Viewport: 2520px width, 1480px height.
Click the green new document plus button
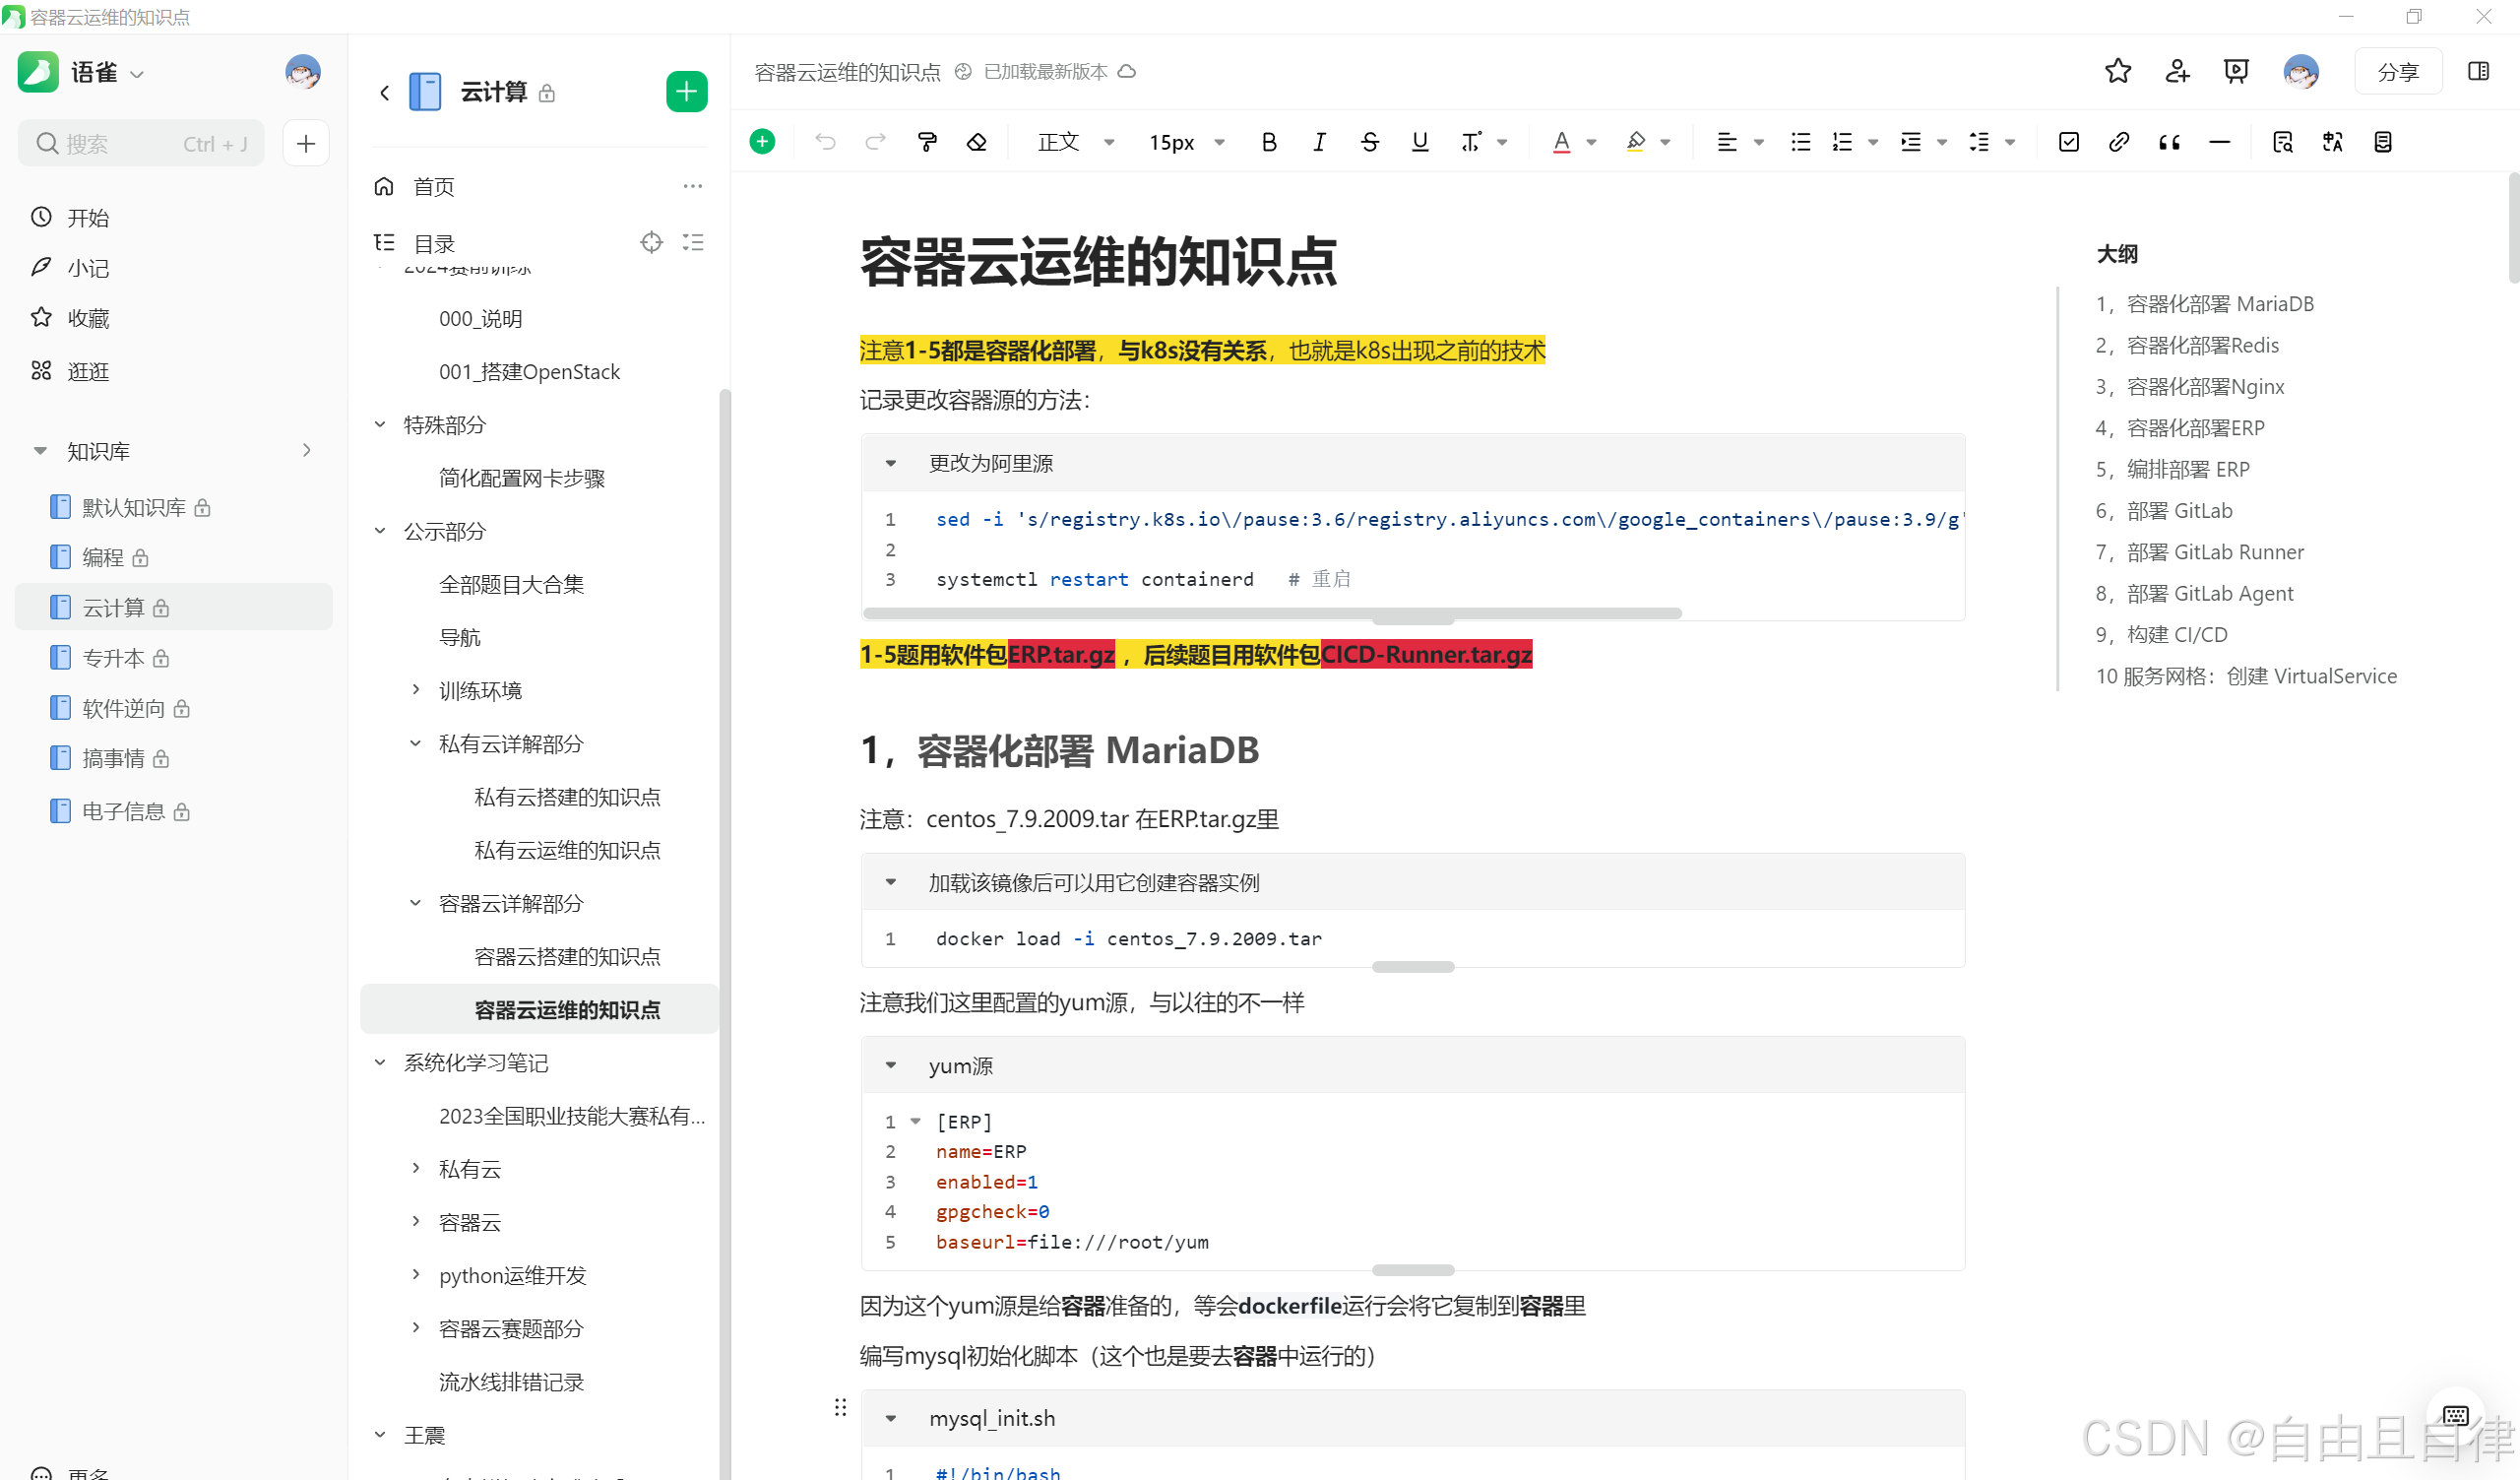[x=687, y=92]
